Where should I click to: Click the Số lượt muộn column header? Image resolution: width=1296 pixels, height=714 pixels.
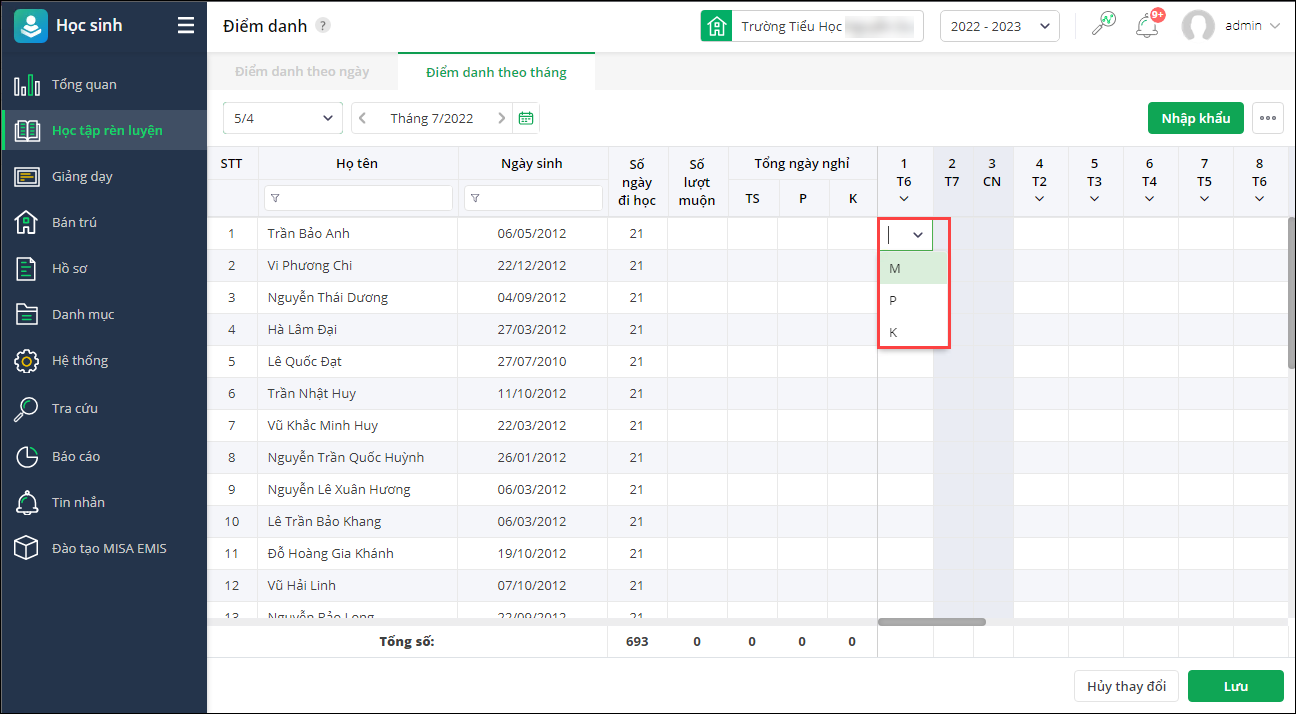697,182
